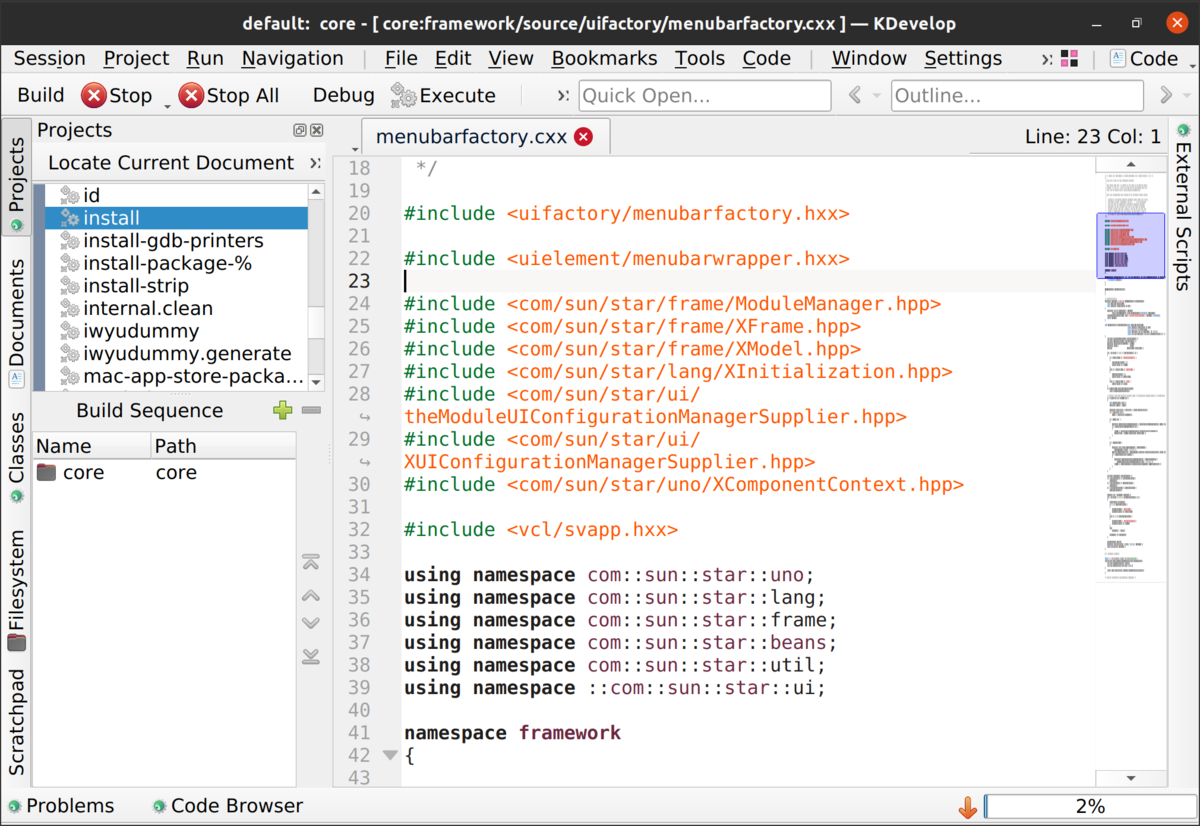
Task: Click the Code area icon beside Settings
Action: 1116,58
